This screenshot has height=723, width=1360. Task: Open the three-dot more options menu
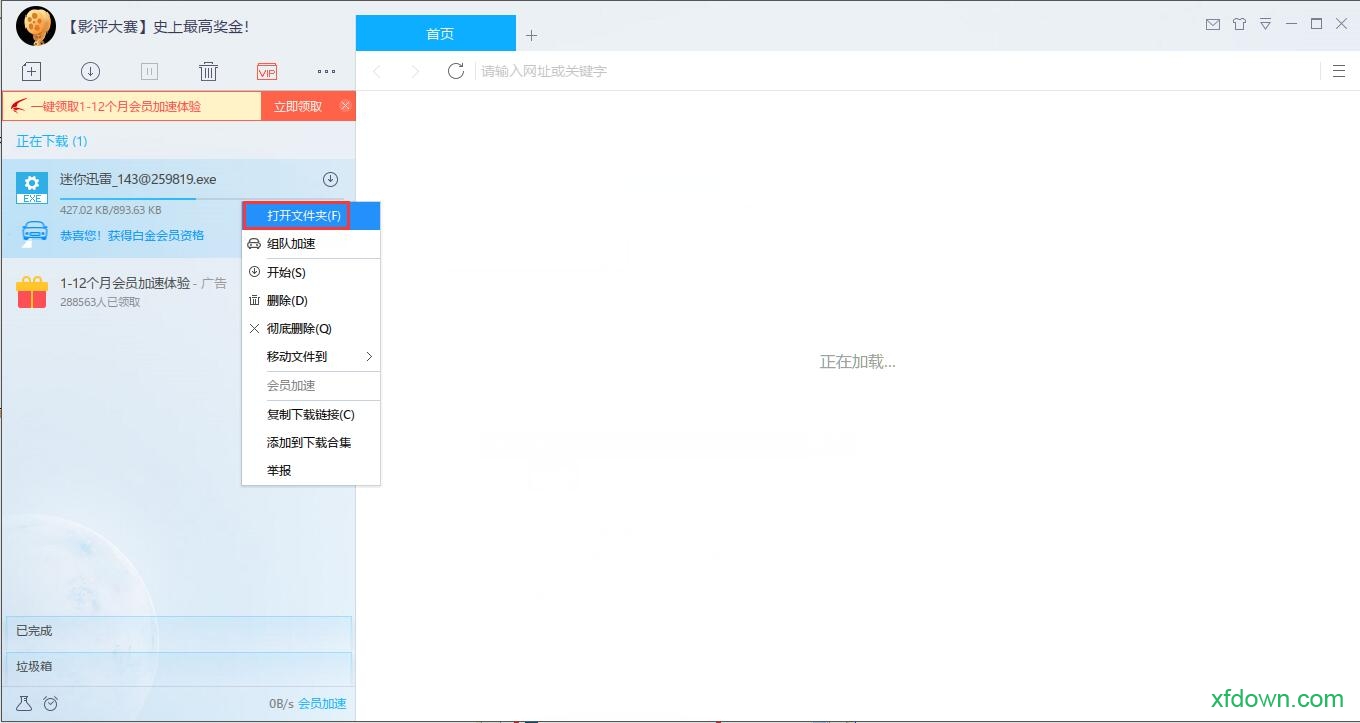[326, 71]
